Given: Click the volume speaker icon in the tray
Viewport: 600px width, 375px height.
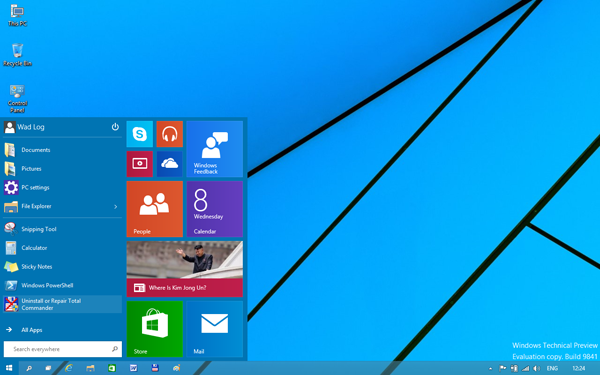Looking at the screenshot, I should pos(537,368).
